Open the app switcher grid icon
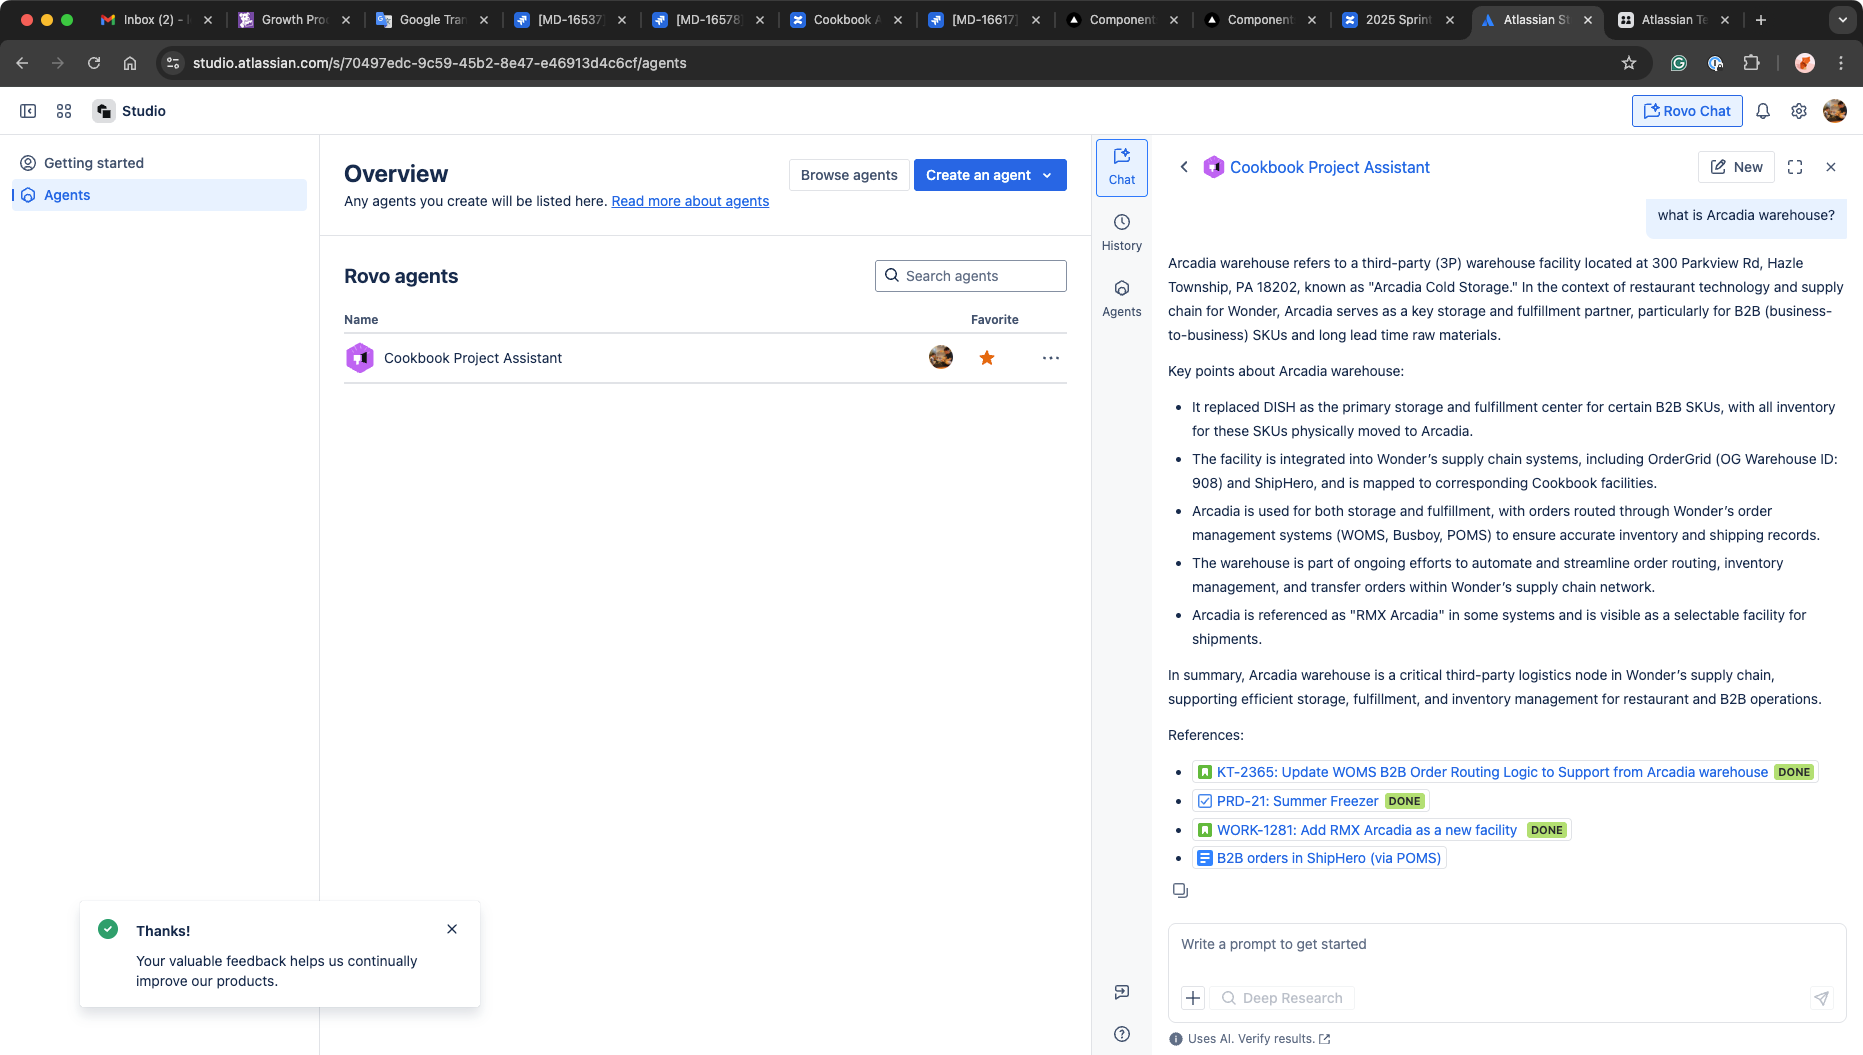Image resolution: width=1863 pixels, height=1055 pixels. (x=64, y=111)
